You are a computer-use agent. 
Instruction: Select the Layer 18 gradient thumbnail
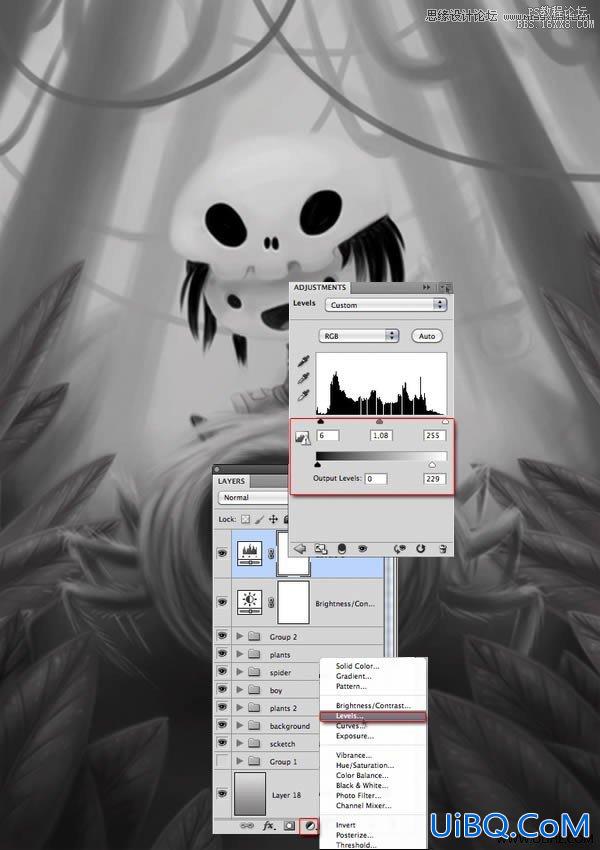[250, 794]
